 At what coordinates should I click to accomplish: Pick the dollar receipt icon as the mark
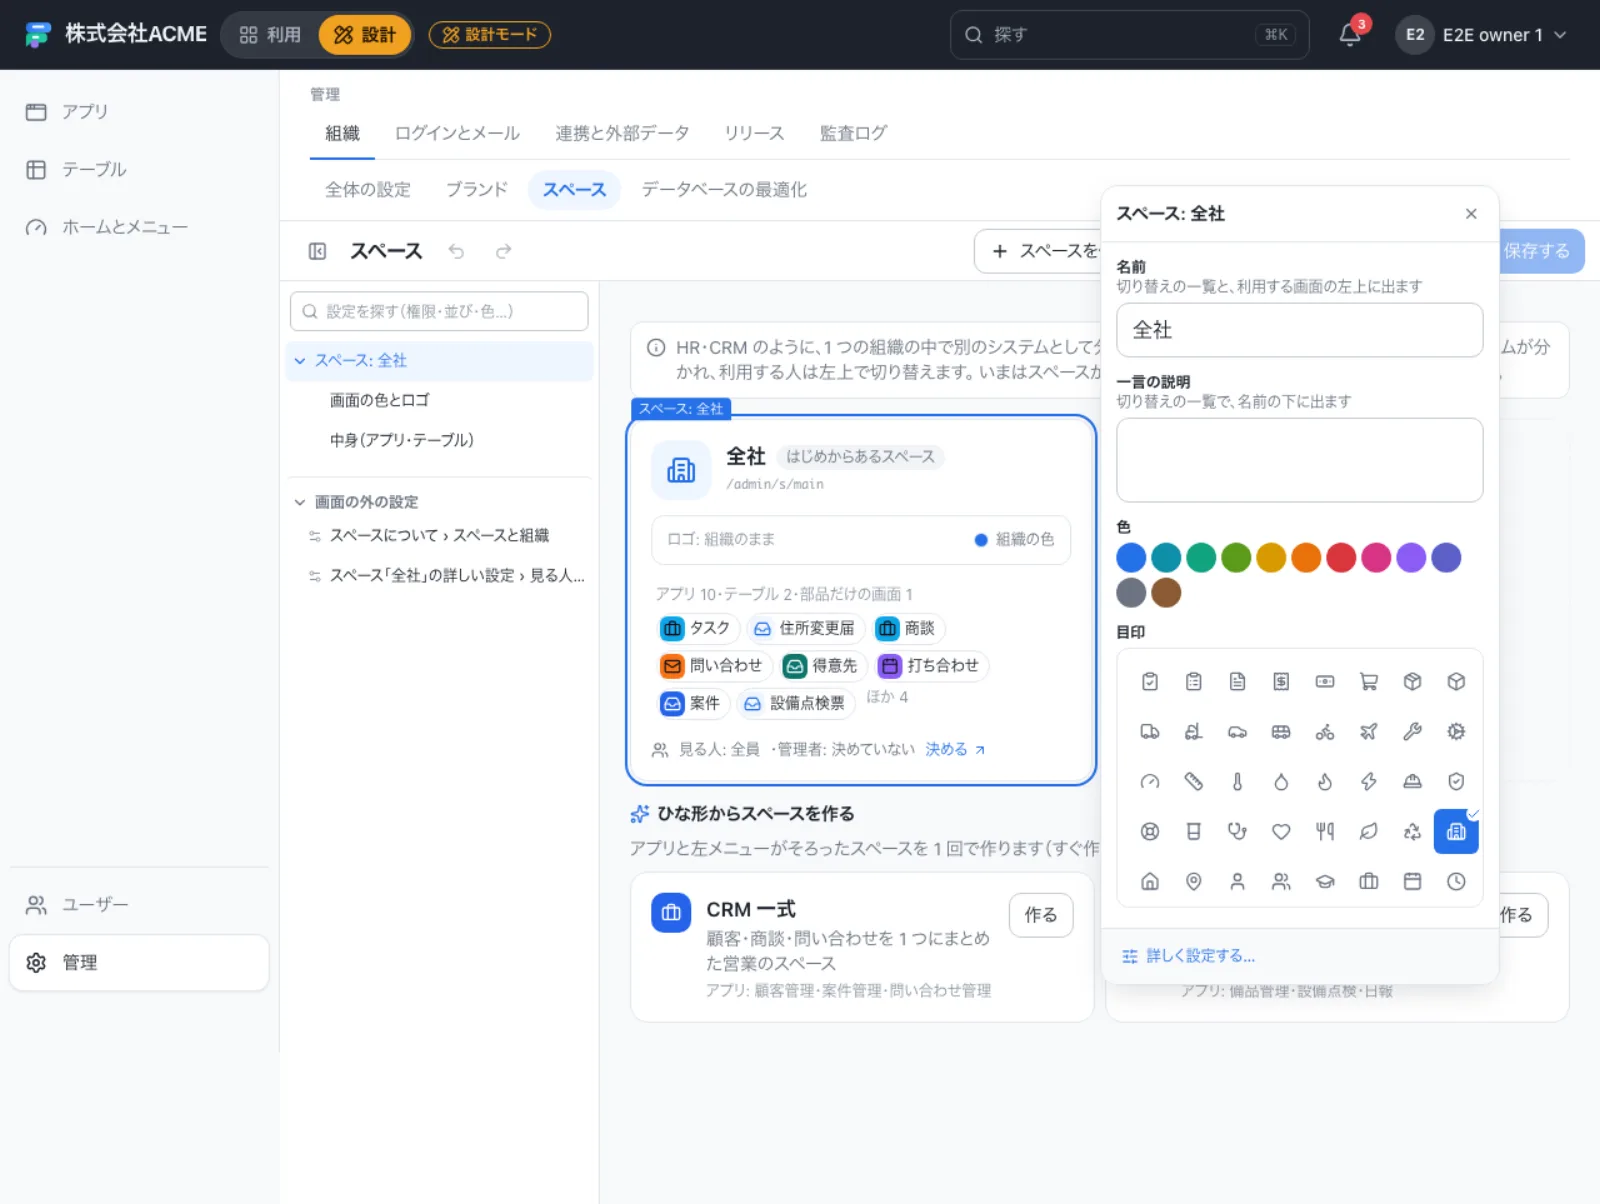pyautogui.click(x=1281, y=682)
